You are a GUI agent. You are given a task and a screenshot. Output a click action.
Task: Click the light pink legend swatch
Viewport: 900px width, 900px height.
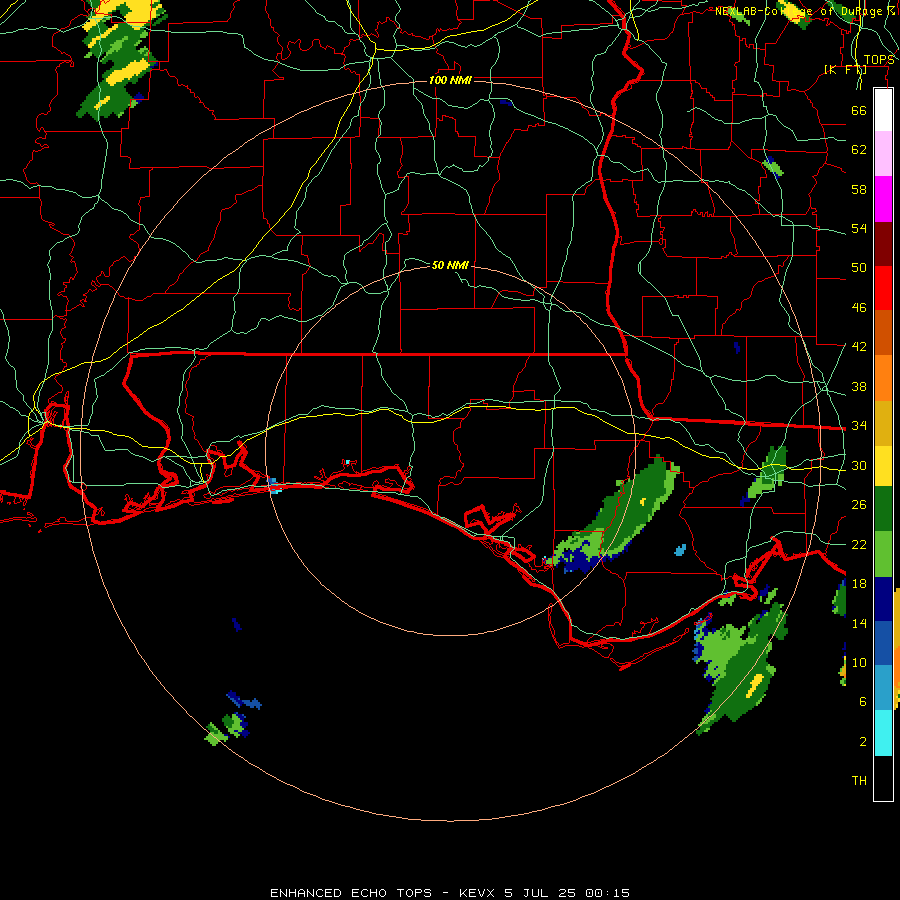pos(883,154)
